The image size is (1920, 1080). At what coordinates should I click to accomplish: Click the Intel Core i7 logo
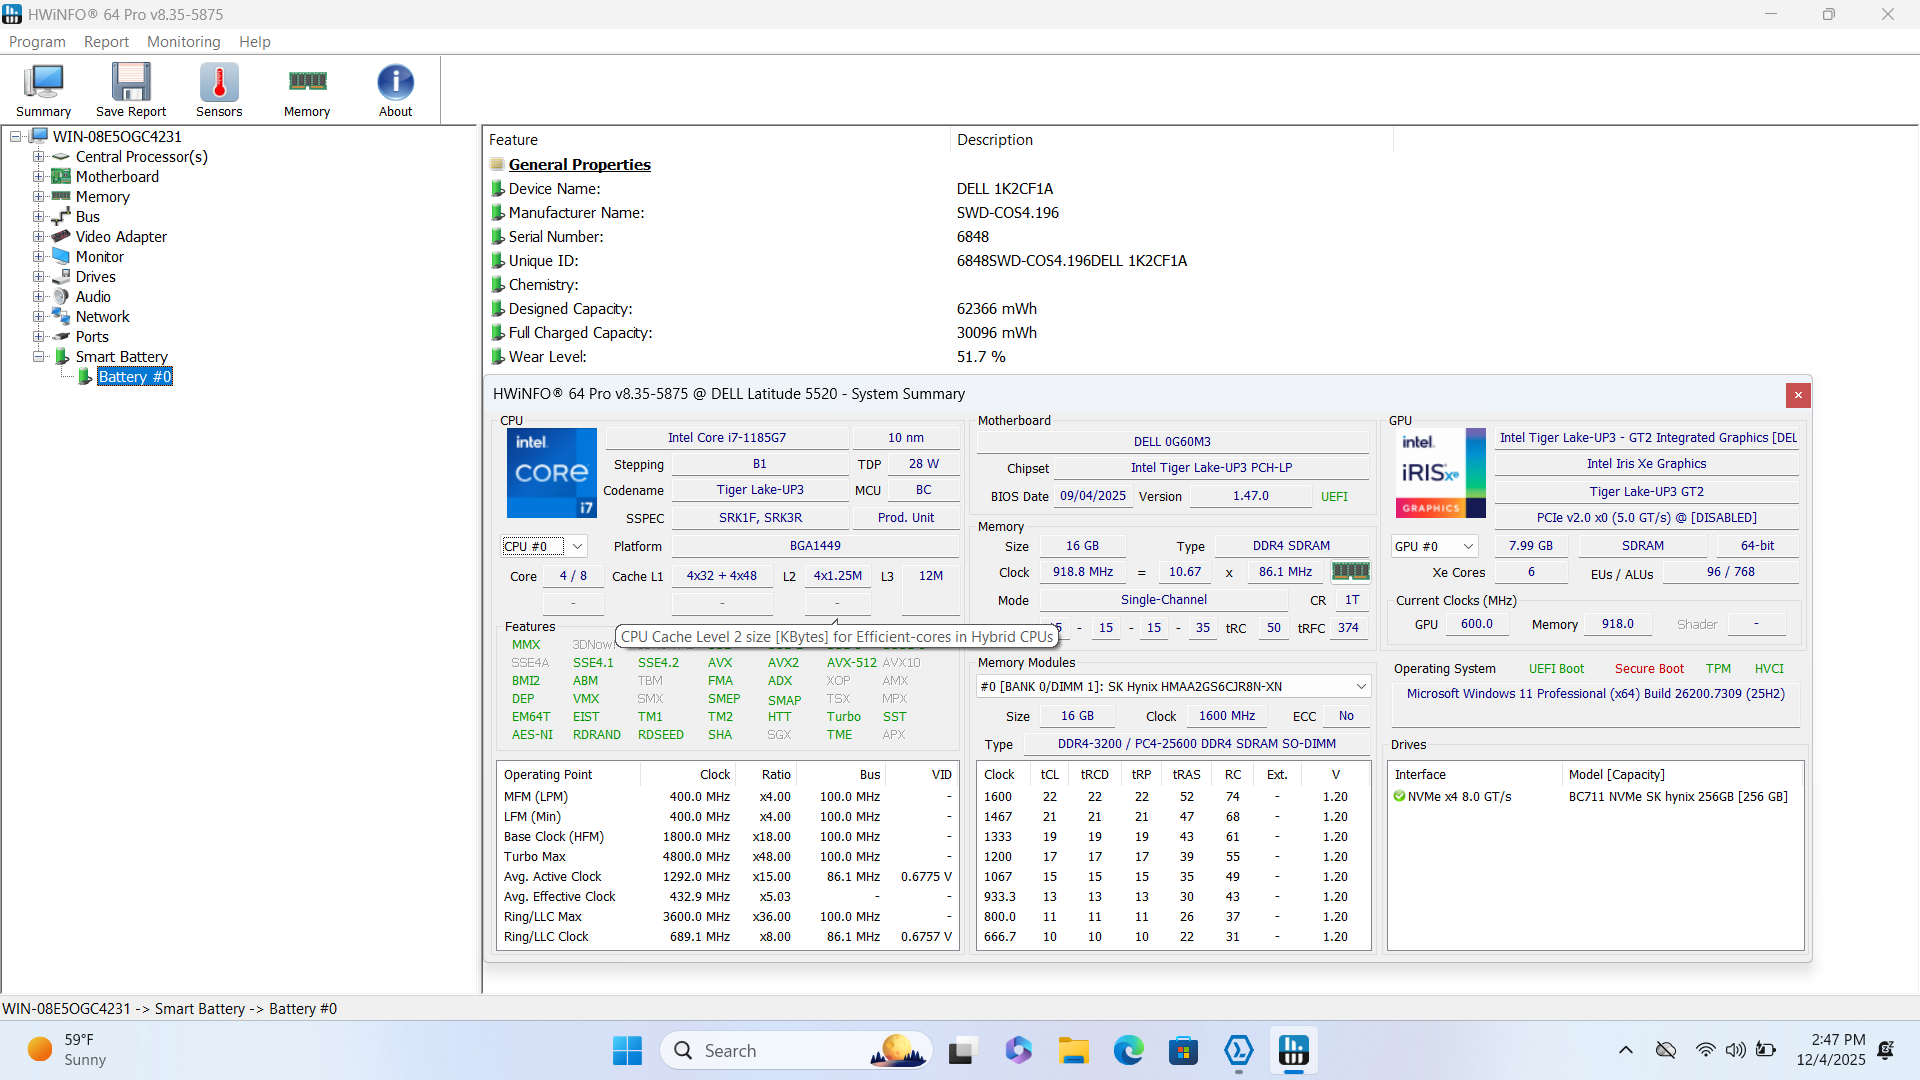551,473
